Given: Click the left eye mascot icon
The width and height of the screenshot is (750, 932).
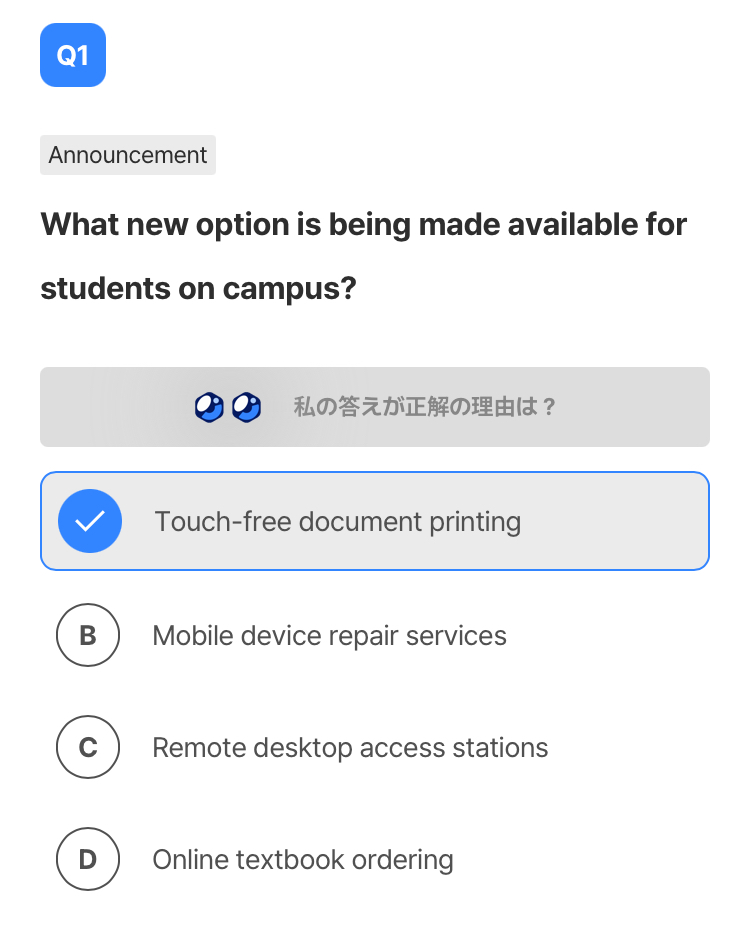Looking at the screenshot, I should click(209, 407).
